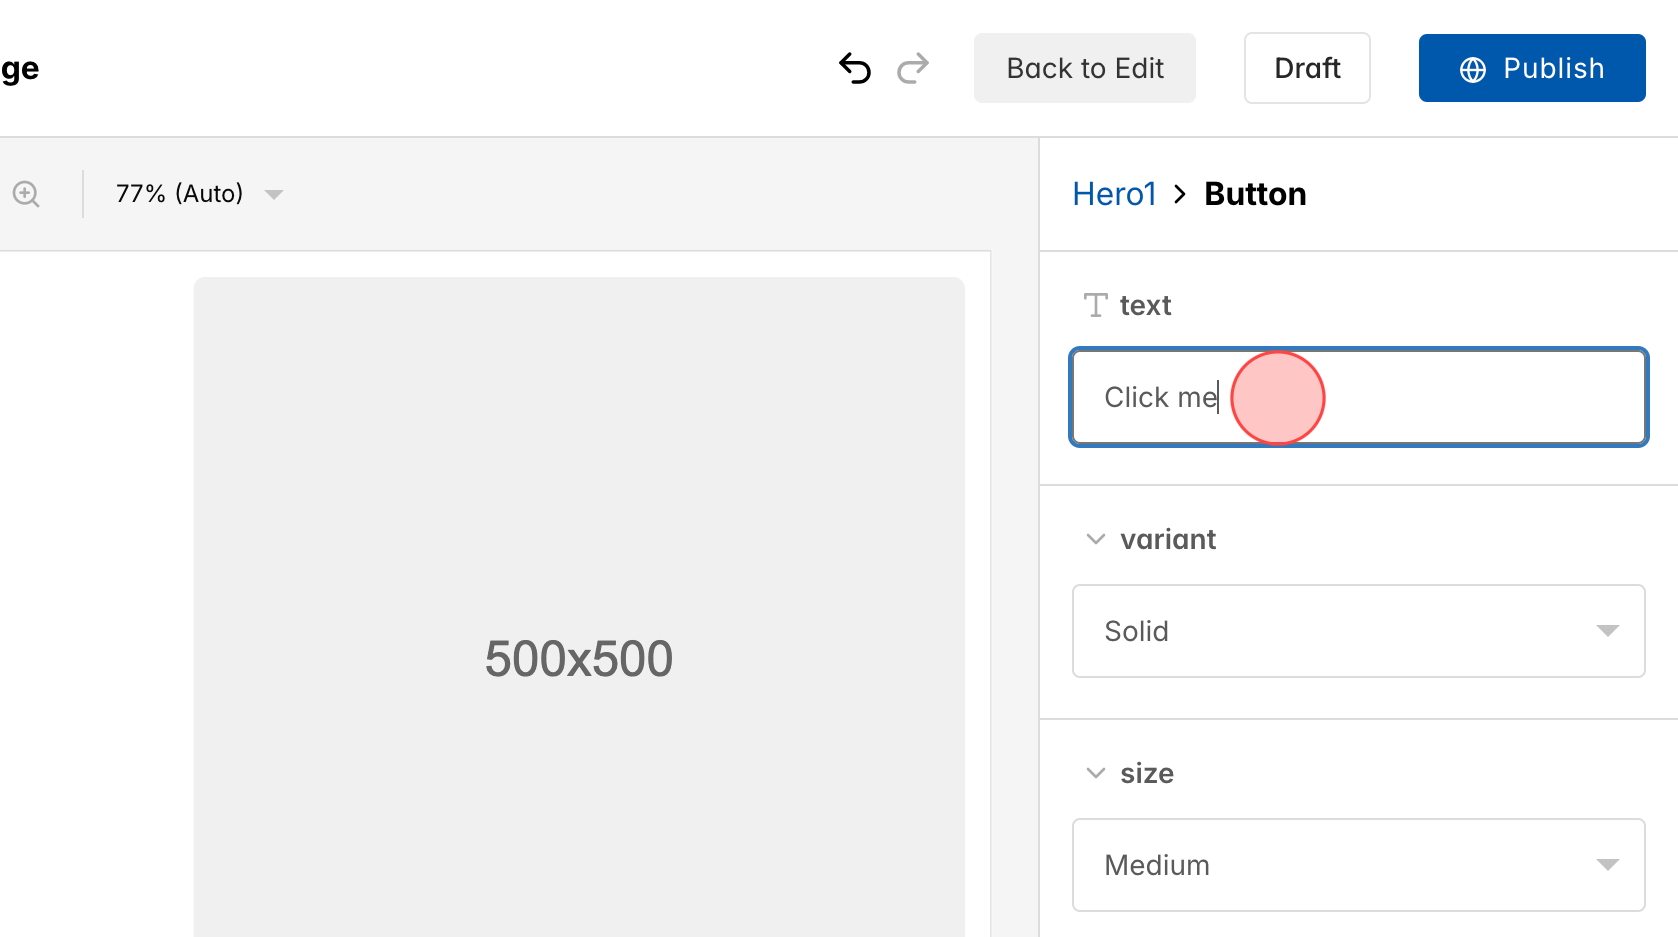This screenshot has height=937, width=1678.
Task: Click the Back to Edit button
Action: (1084, 68)
